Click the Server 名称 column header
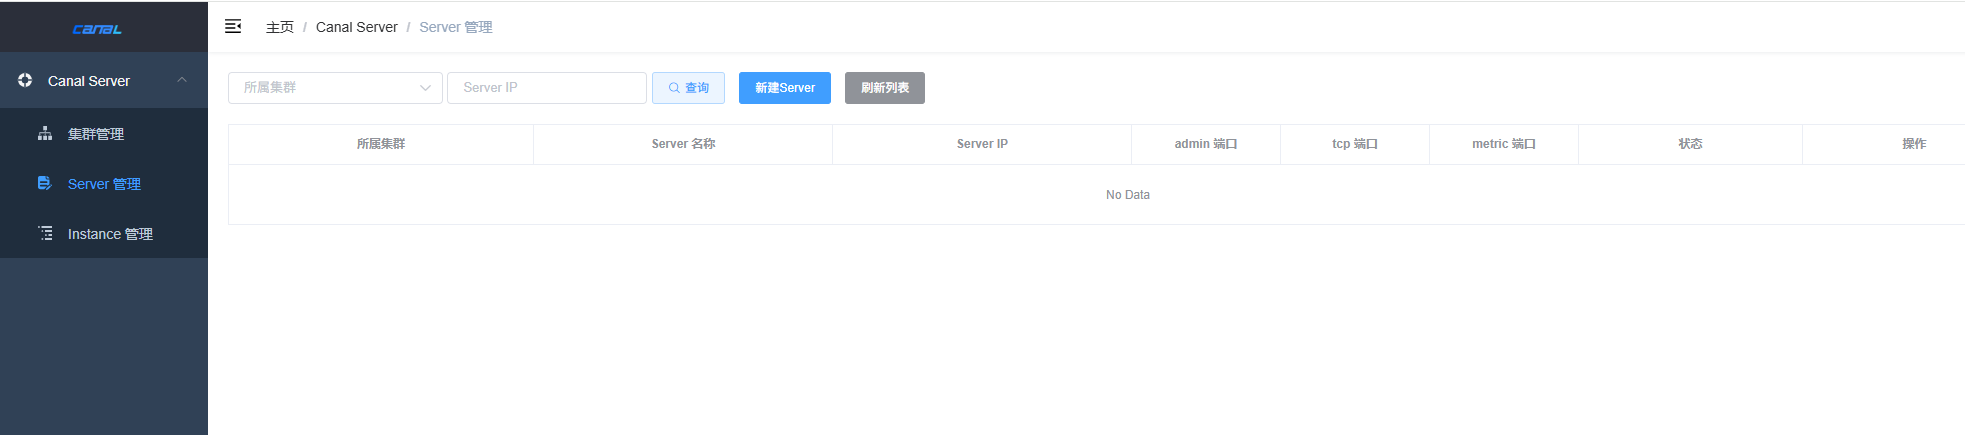The width and height of the screenshot is (1965, 435). 683,144
